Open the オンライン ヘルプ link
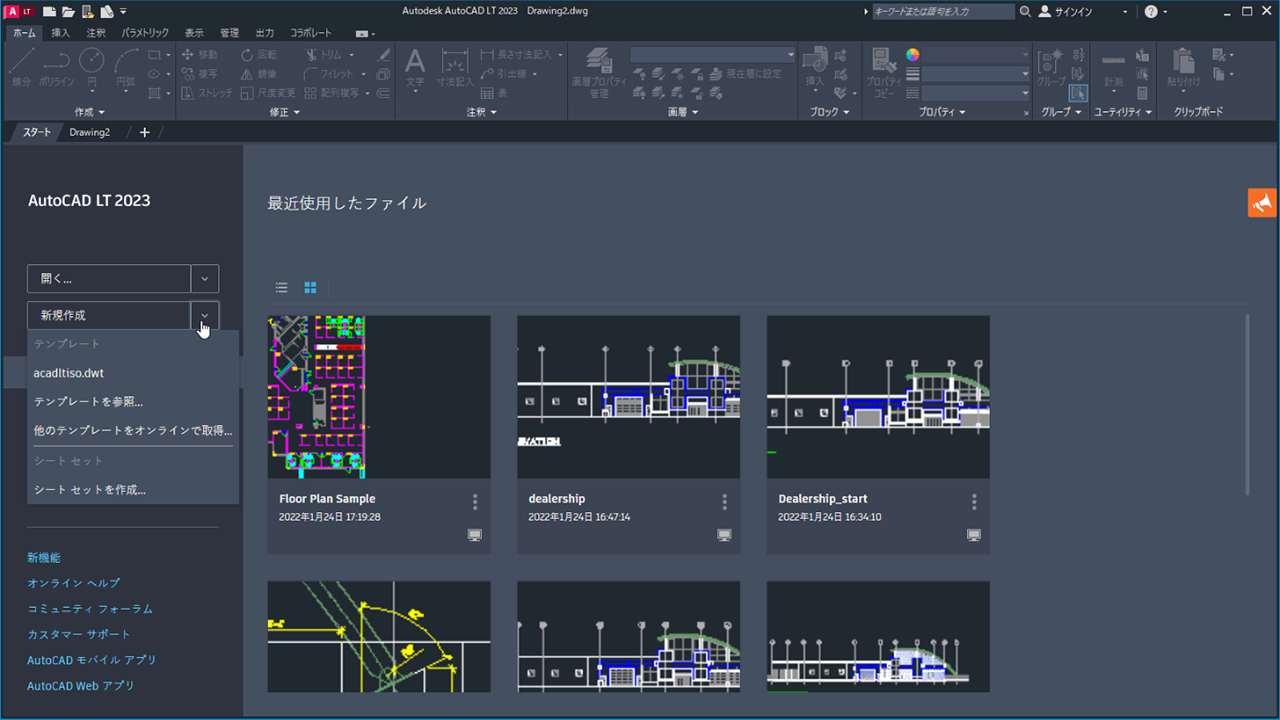Viewport: 1280px width, 720px height. [x=74, y=583]
